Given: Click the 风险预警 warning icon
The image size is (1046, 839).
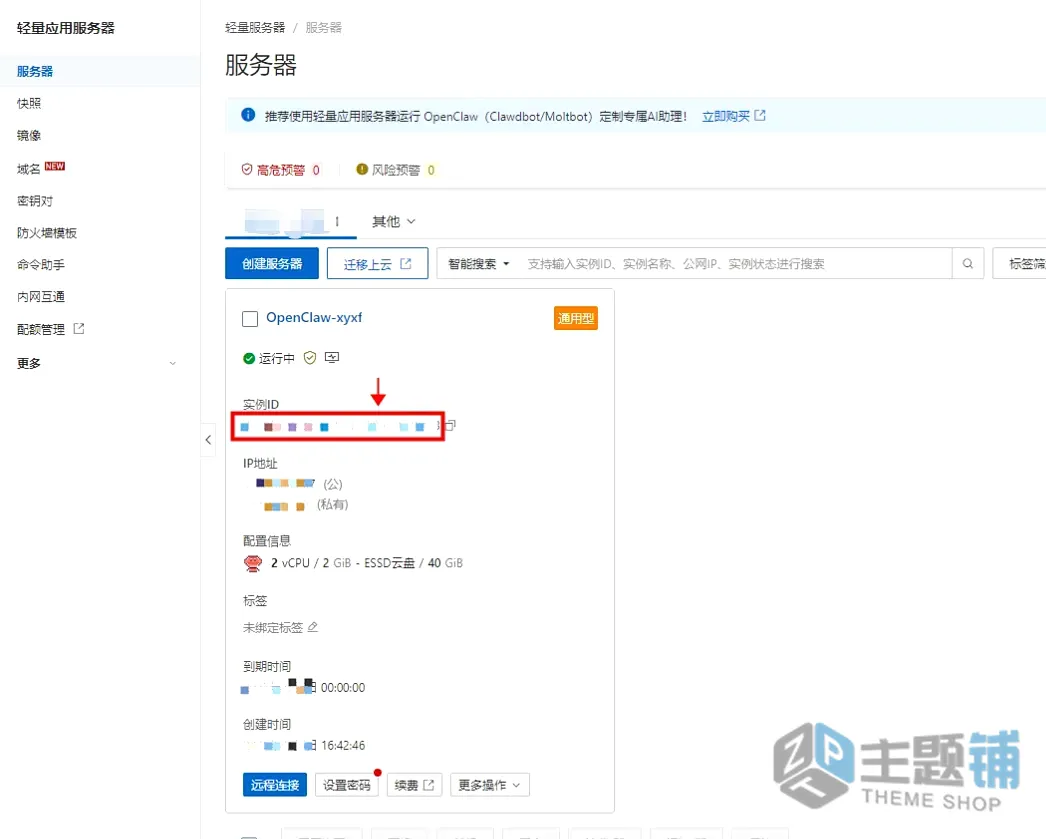Looking at the screenshot, I should 362,169.
